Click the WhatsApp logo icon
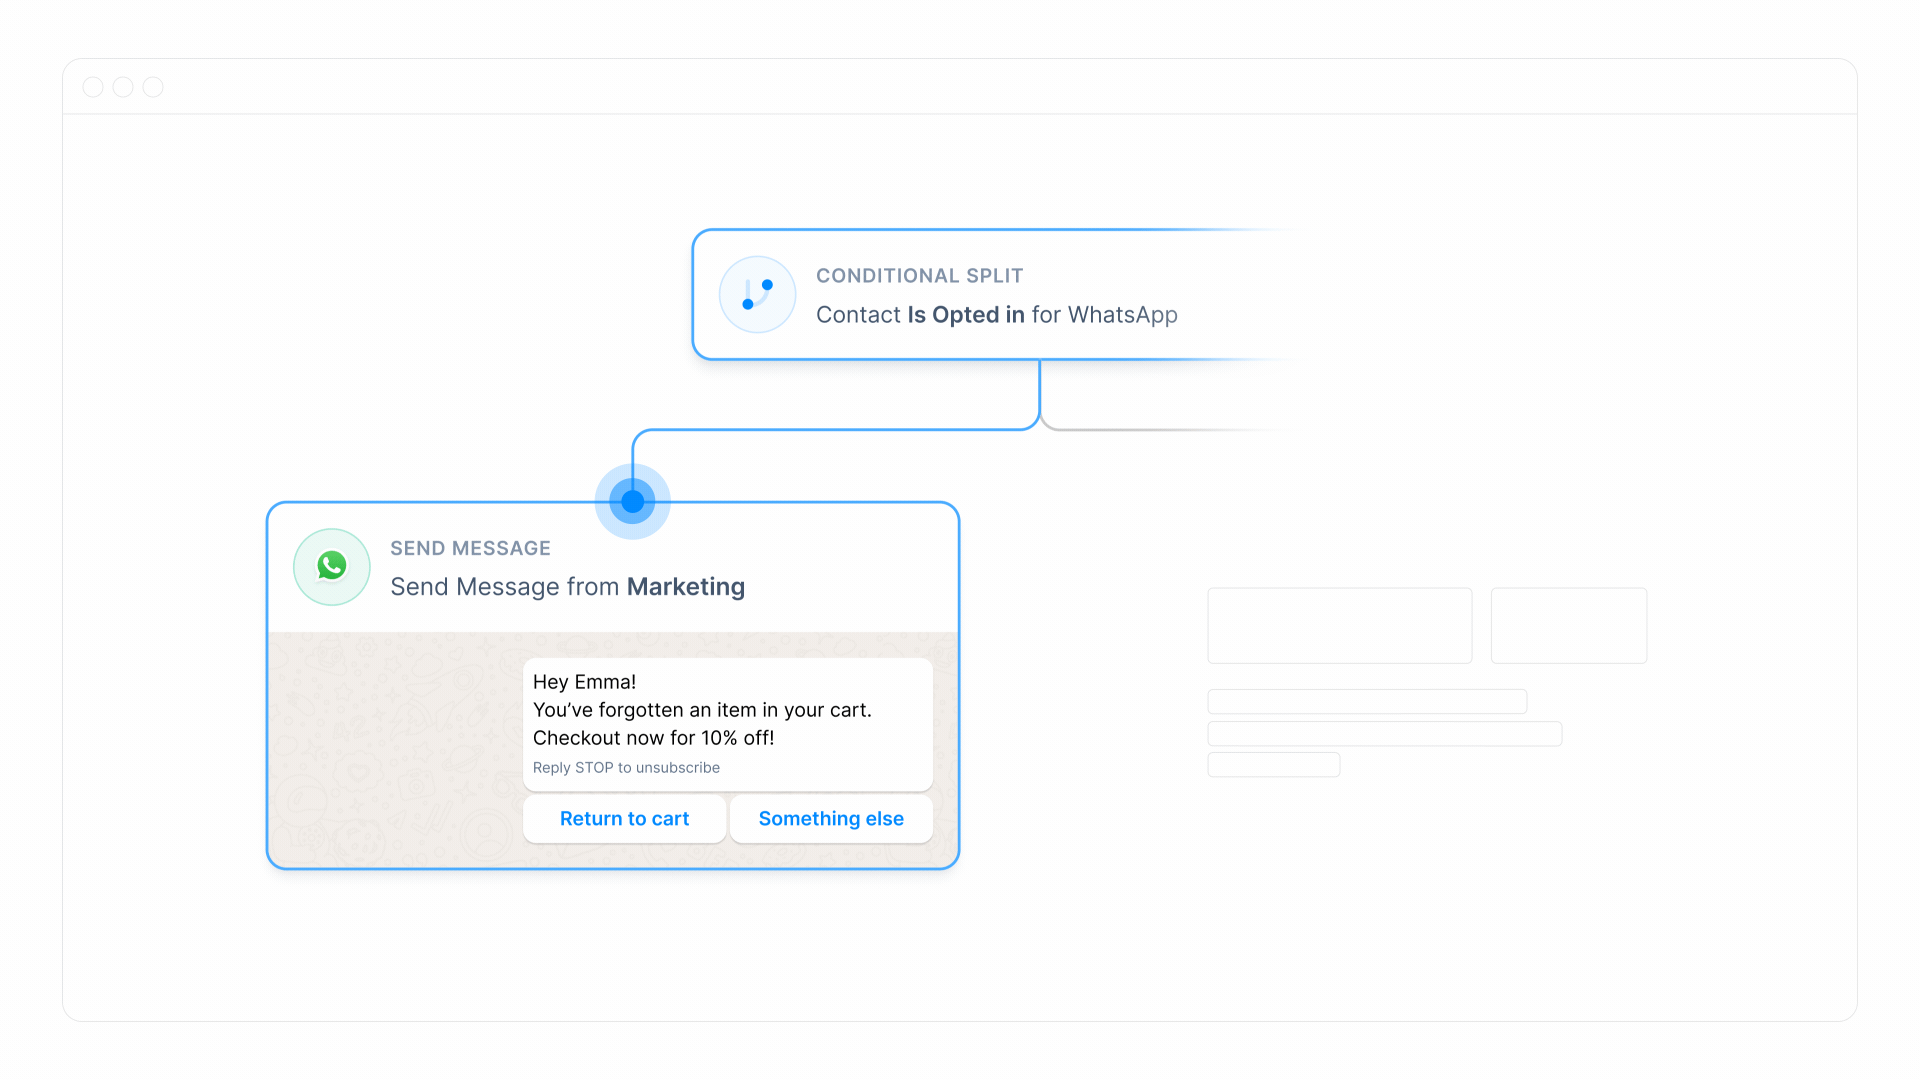 click(x=332, y=566)
